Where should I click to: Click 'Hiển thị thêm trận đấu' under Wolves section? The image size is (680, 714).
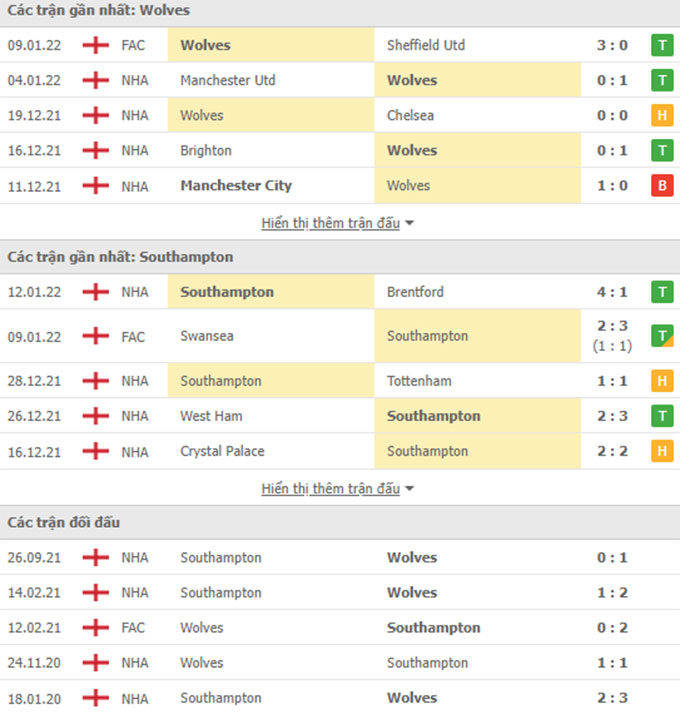(331, 223)
